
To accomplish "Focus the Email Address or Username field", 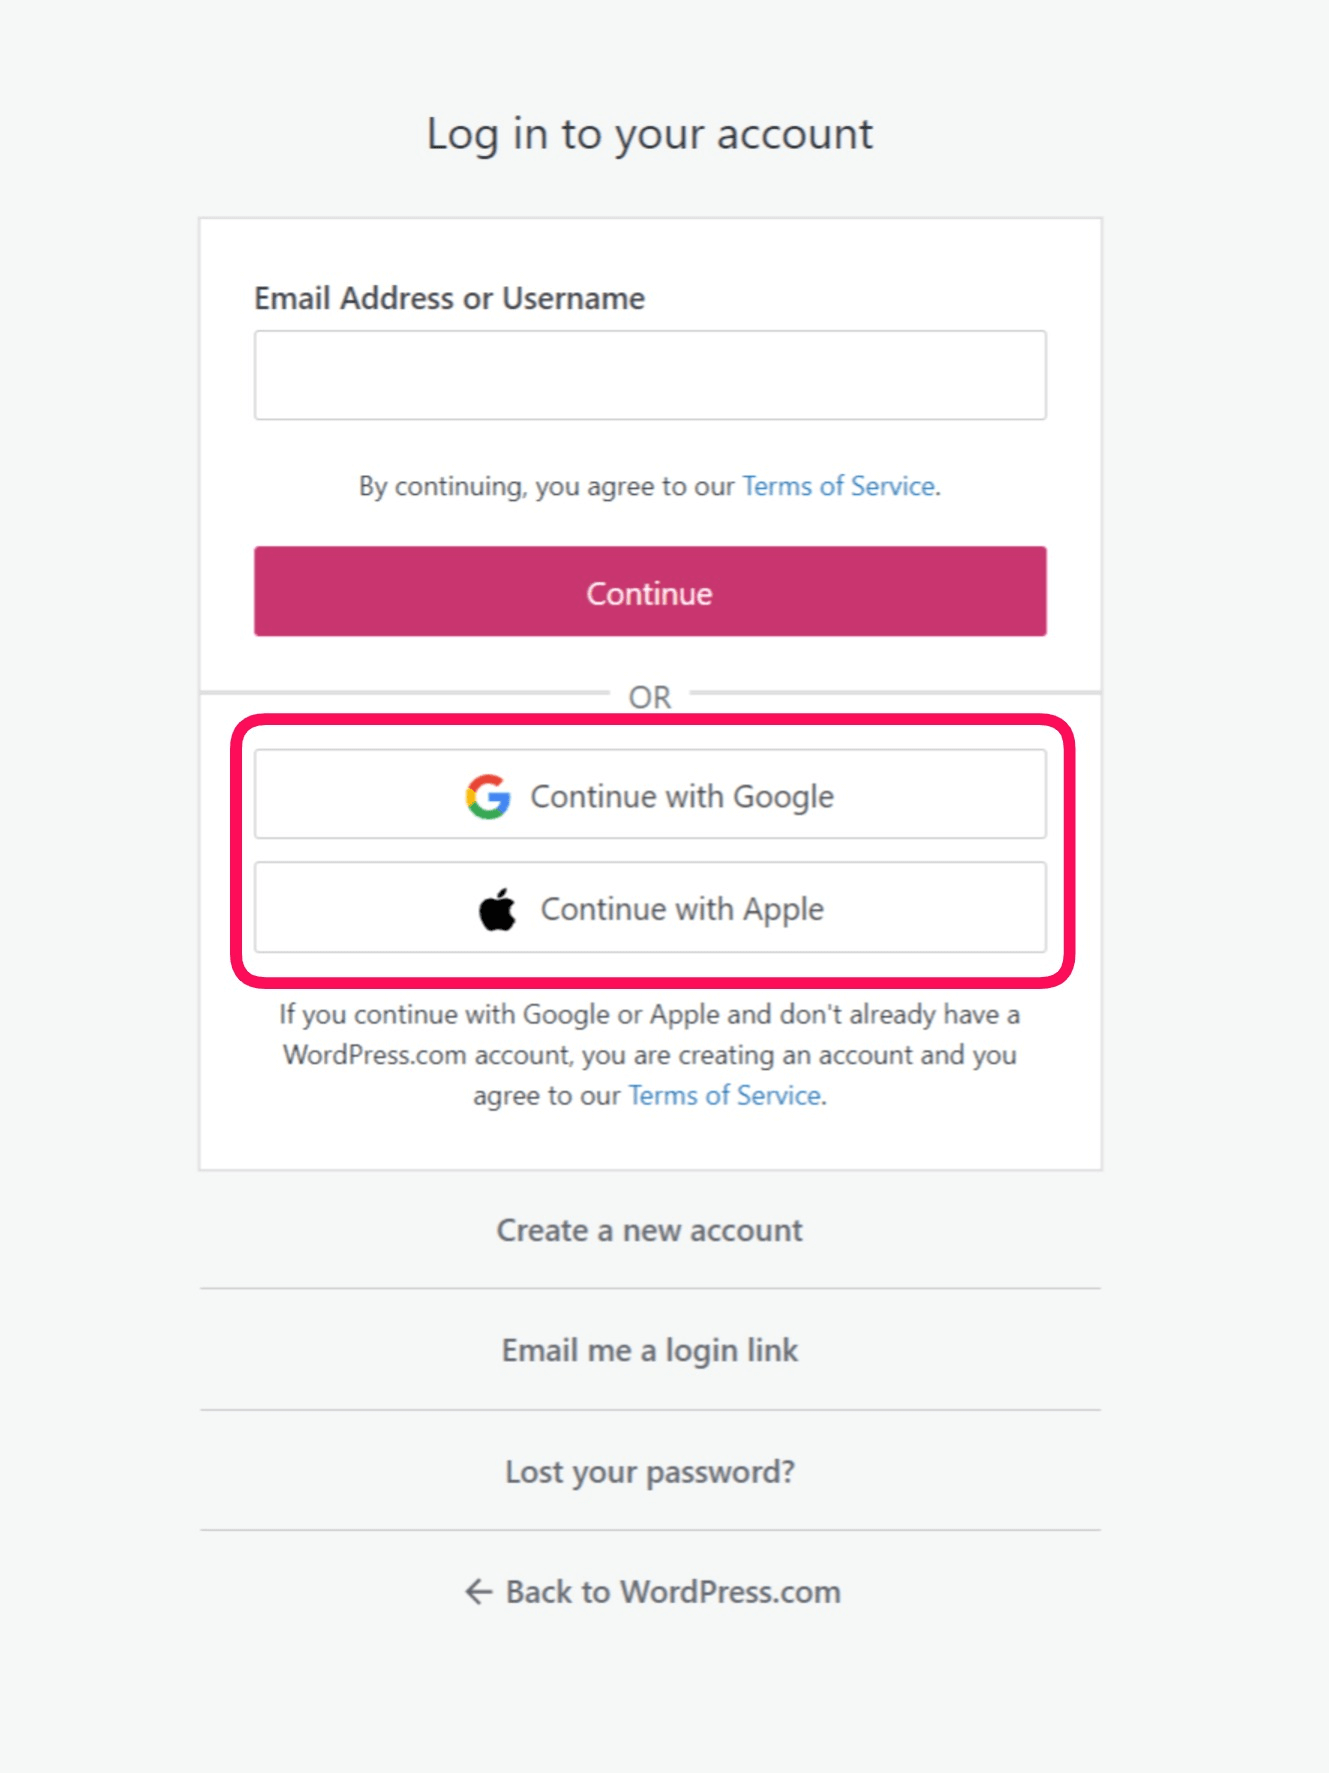I will click(x=650, y=375).
